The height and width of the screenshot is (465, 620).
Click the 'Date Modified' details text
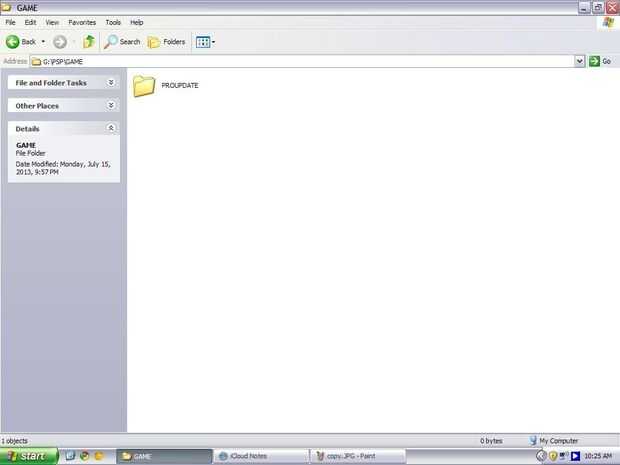coord(63,168)
